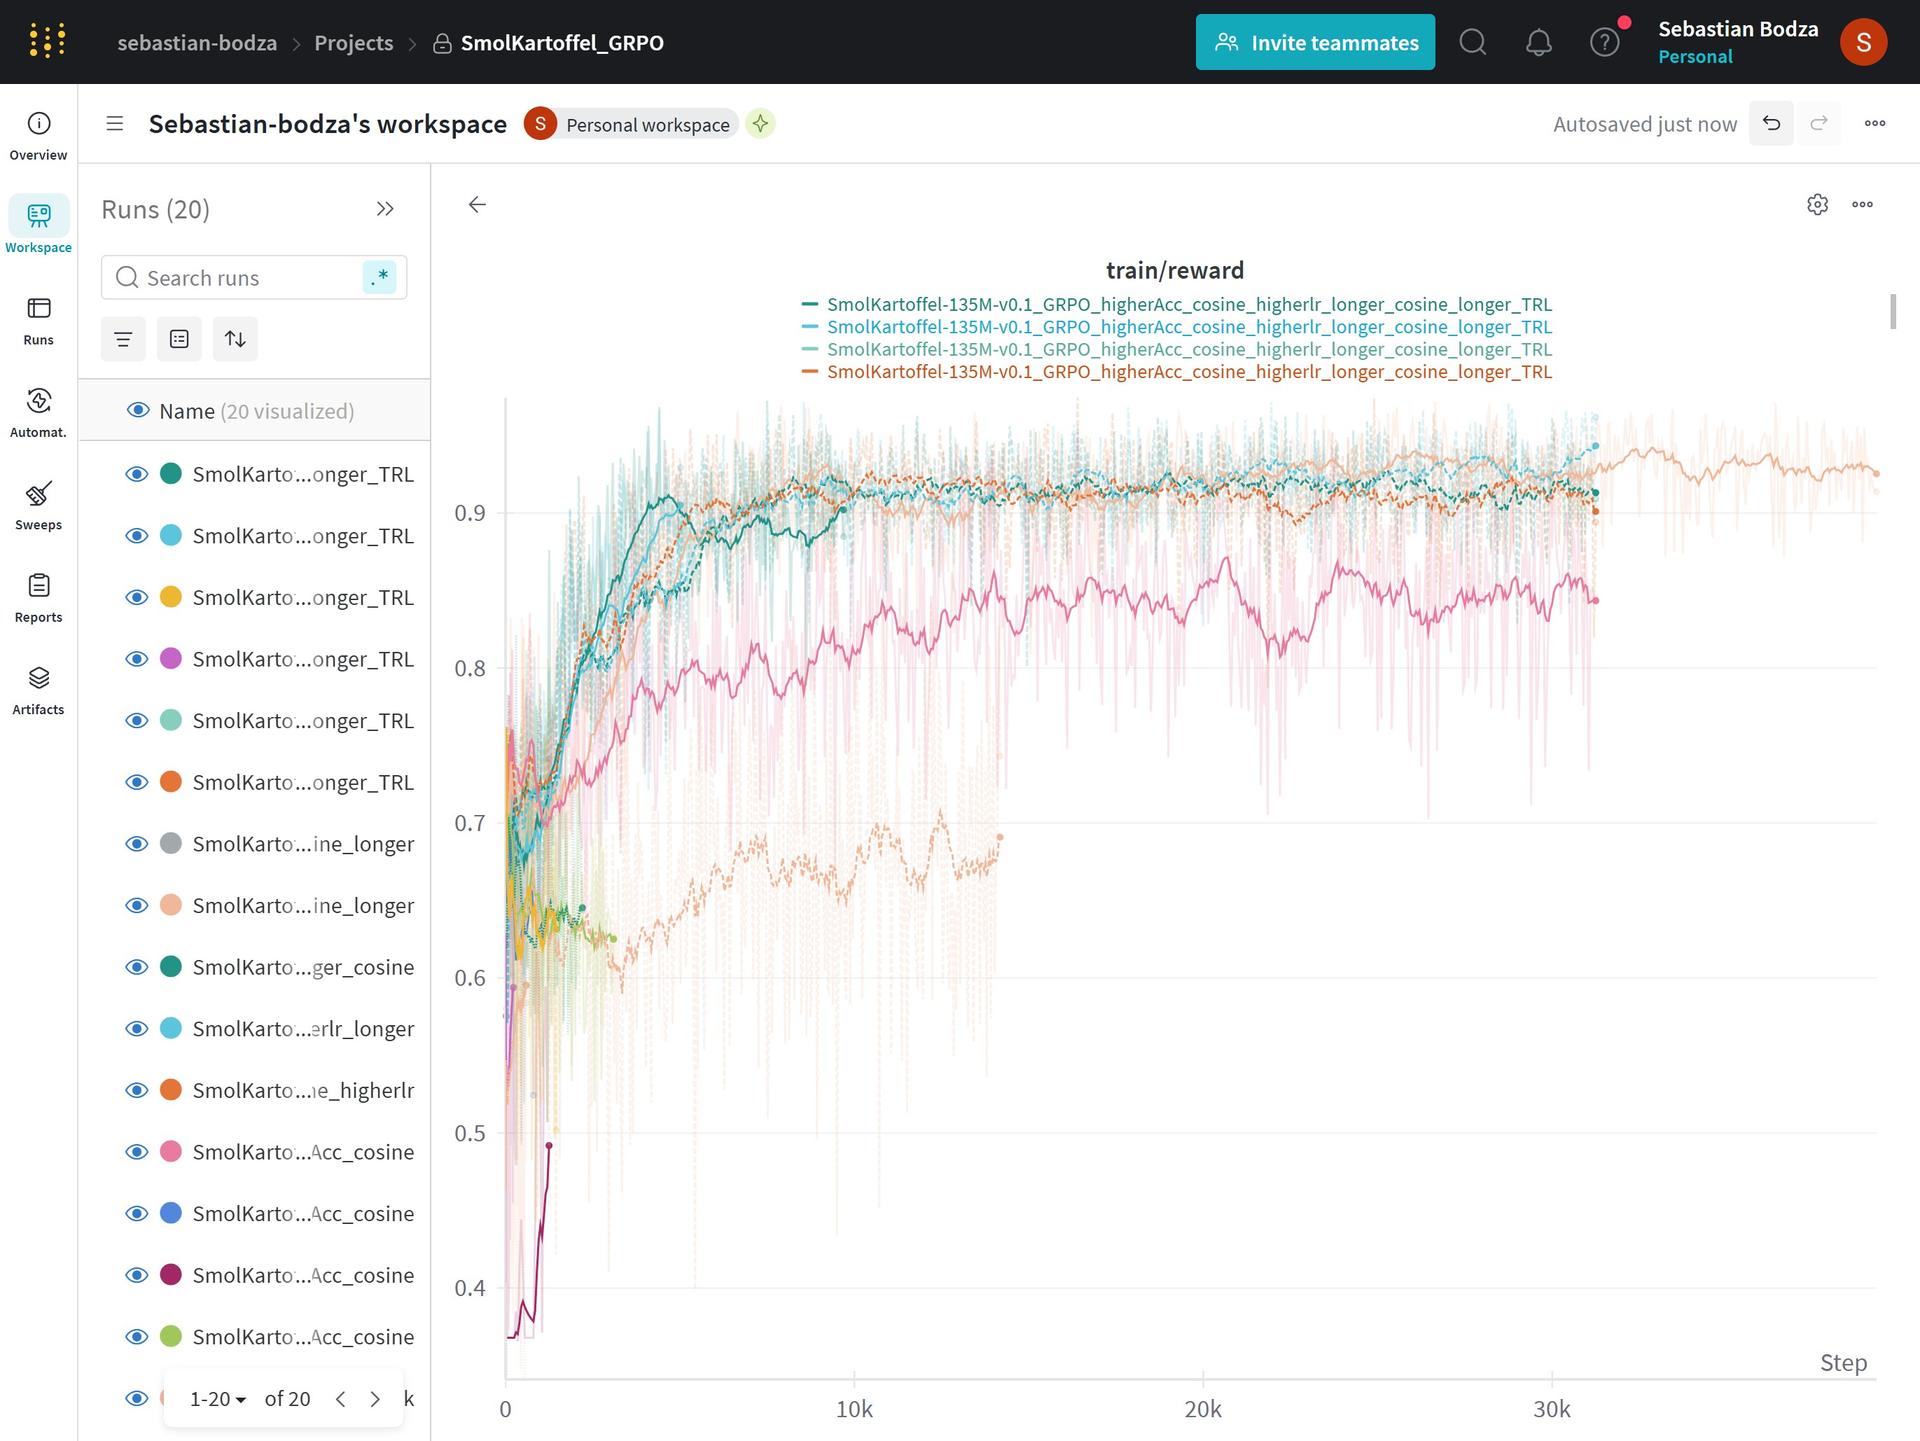Open the notifications bell

[1538, 42]
